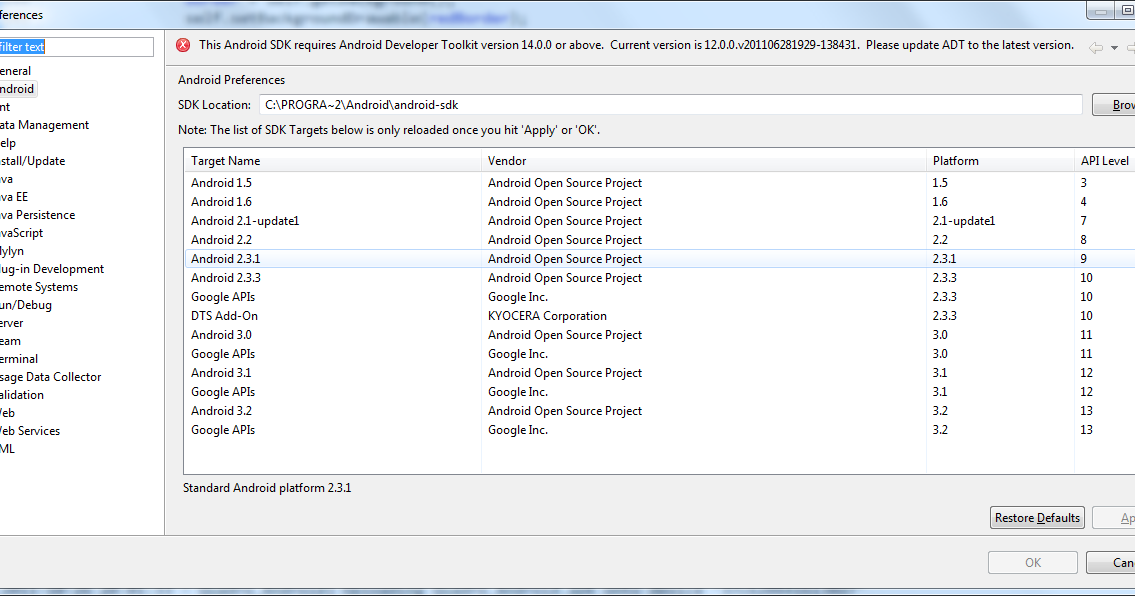Click the 2.1-update1 platform cell

coord(963,221)
